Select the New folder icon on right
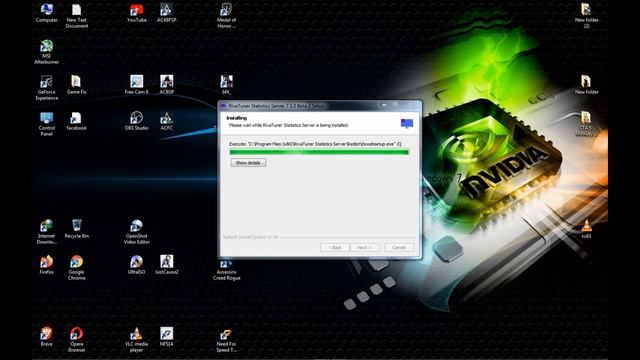 coord(586,85)
